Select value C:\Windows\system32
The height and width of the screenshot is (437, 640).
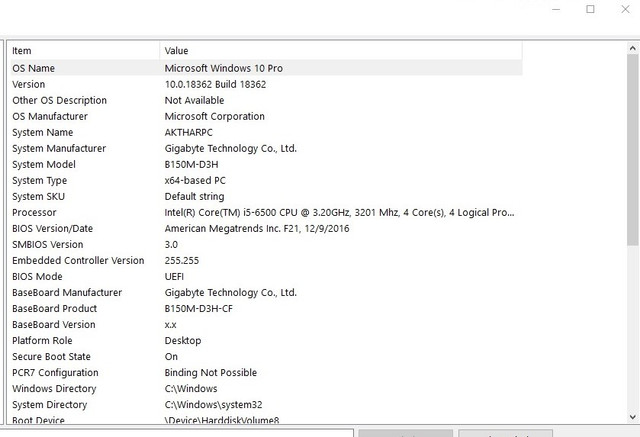coord(213,405)
